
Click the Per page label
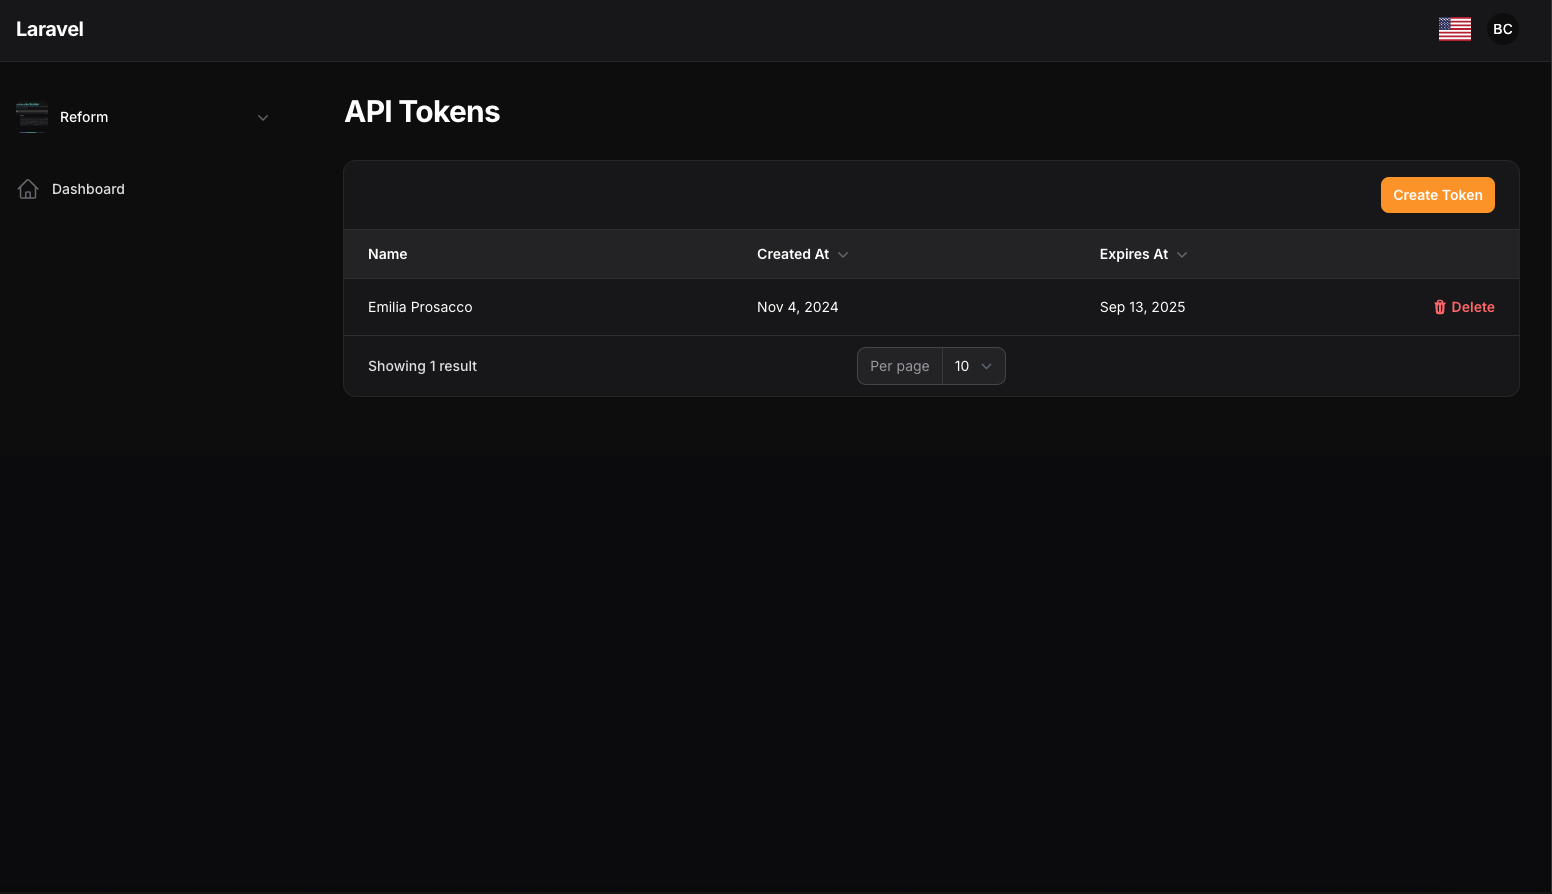900,366
